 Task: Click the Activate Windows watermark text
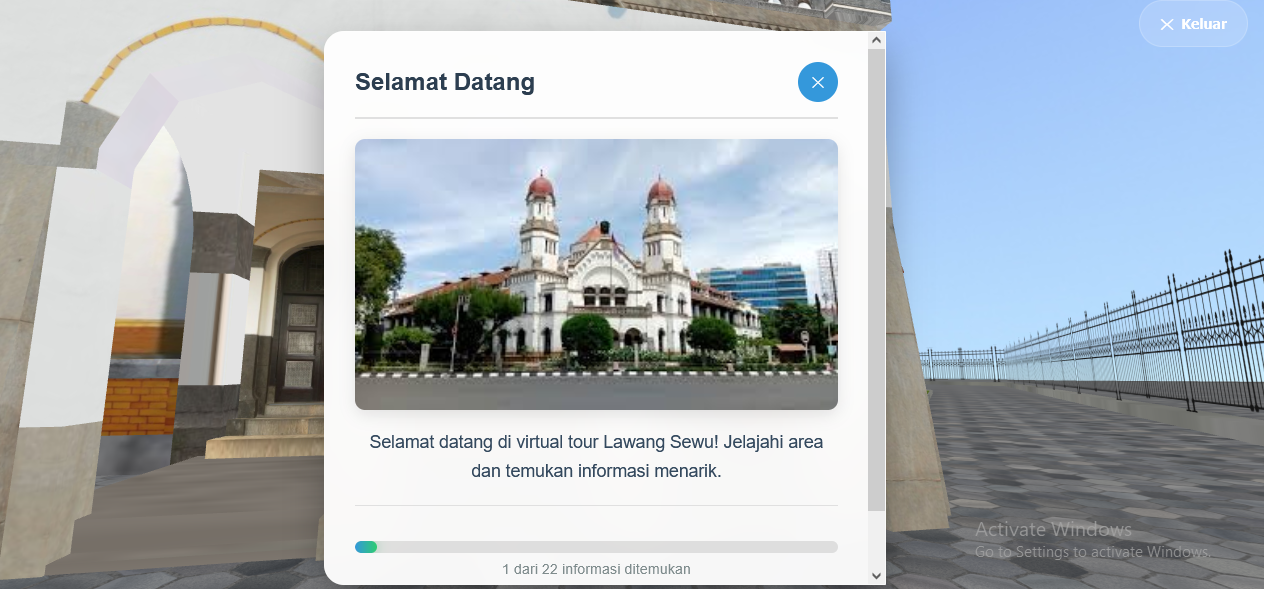pyautogui.click(x=1053, y=529)
